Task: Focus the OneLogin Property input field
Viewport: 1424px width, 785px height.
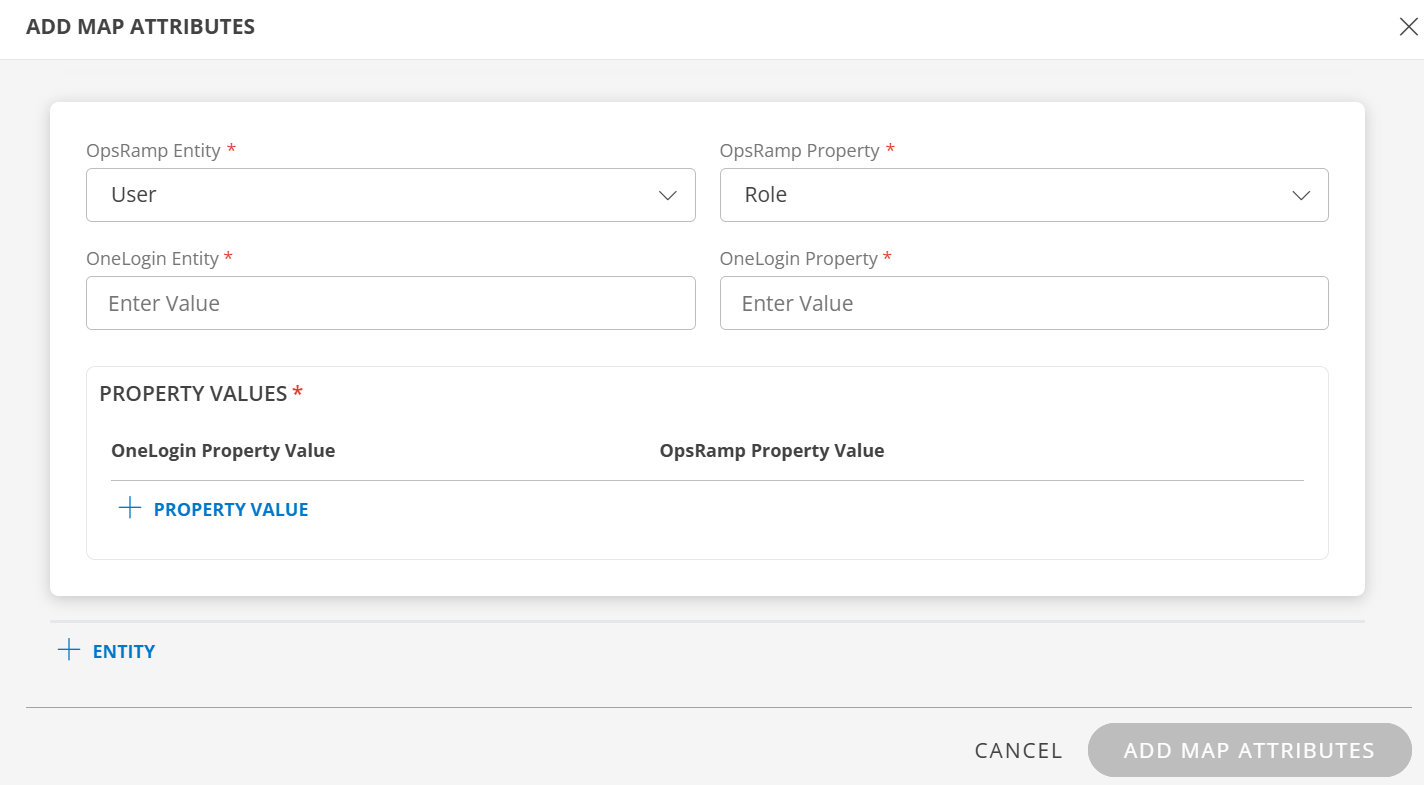Action: (x=1023, y=303)
